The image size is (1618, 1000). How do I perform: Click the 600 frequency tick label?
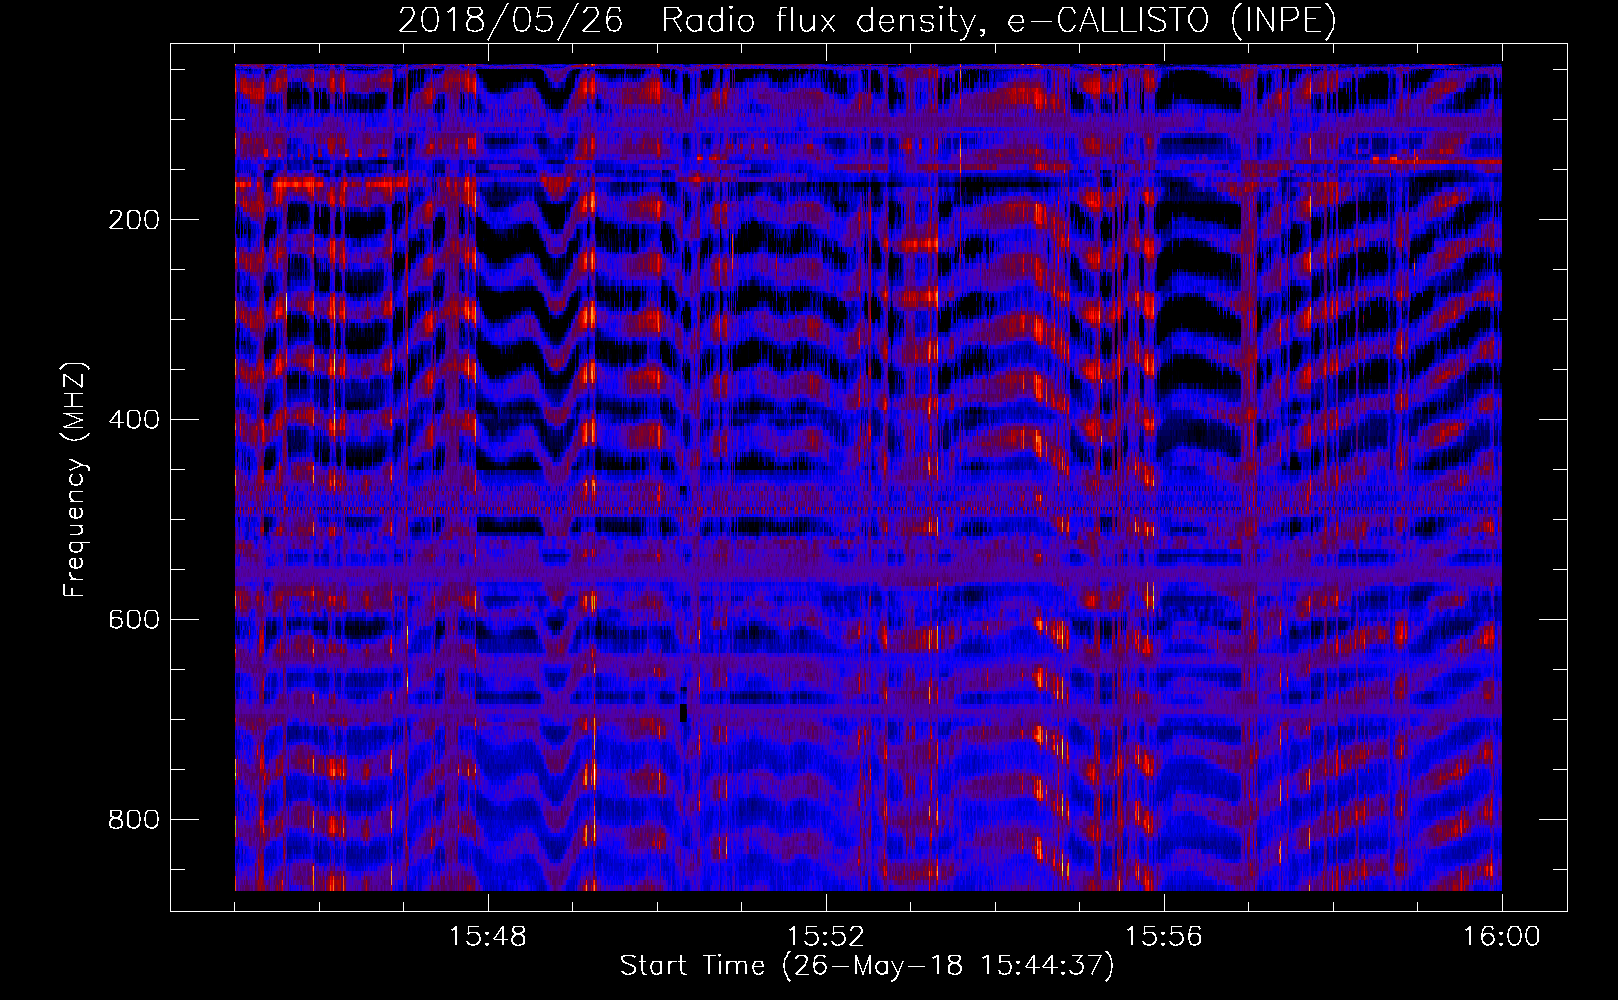coord(133,620)
